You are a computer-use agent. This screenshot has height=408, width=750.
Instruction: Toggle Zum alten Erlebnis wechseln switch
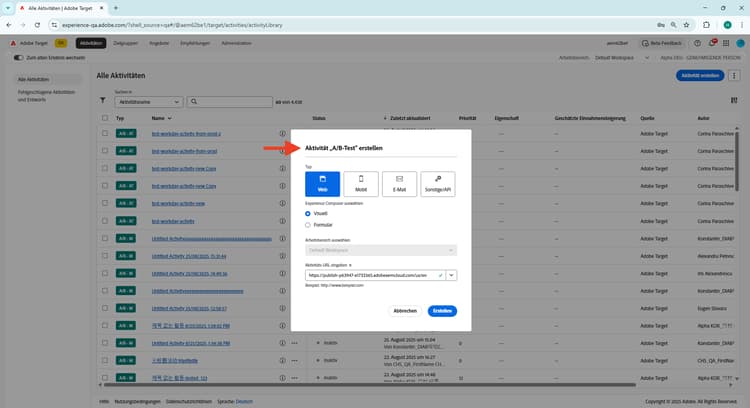click(x=18, y=57)
